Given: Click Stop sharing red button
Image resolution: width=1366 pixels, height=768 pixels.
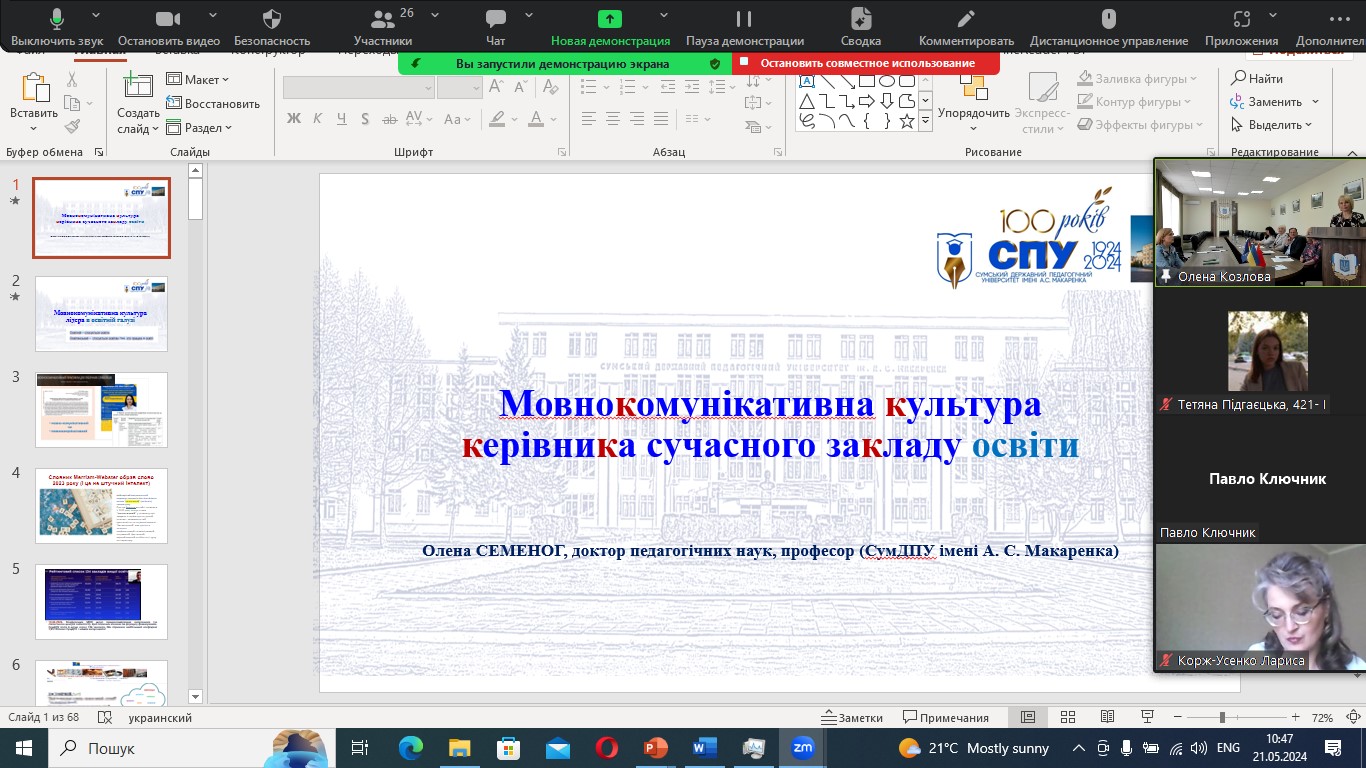Looking at the screenshot, I should pos(866,63).
